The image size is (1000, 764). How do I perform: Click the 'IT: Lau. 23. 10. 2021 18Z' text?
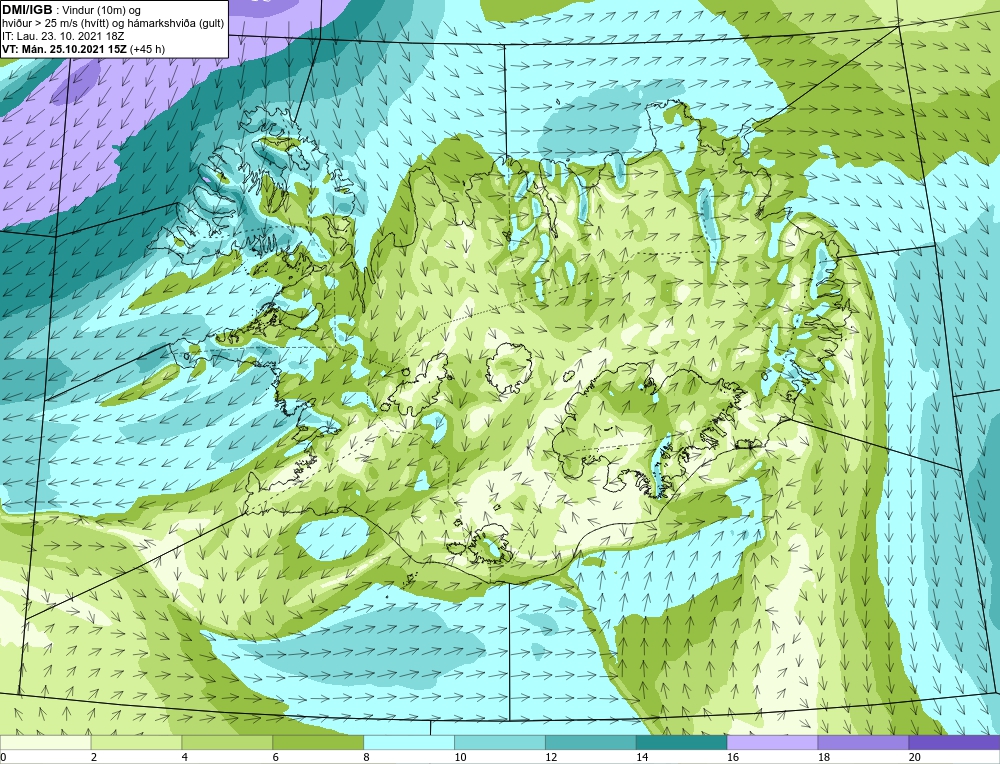pyautogui.click(x=63, y=36)
